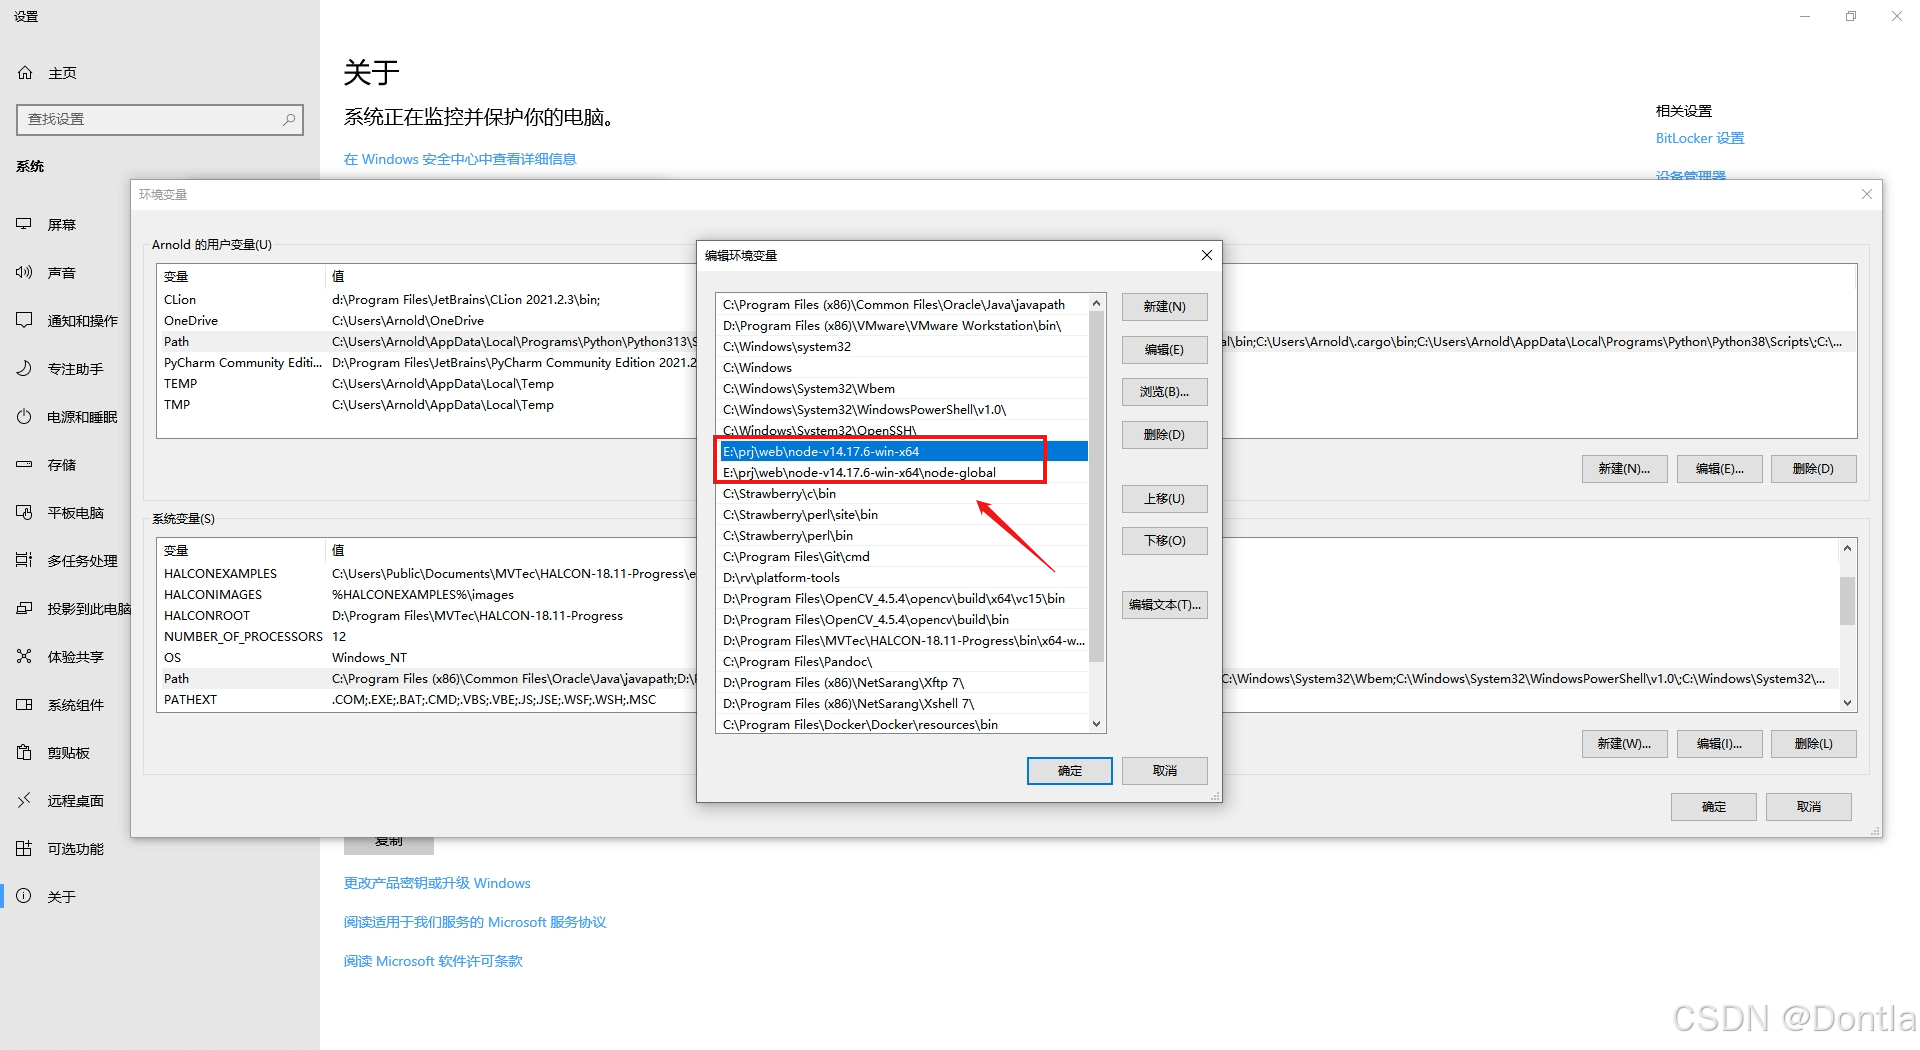The image size is (1920, 1050).
Task: Click the 查找设置 search box
Action: coord(160,119)
